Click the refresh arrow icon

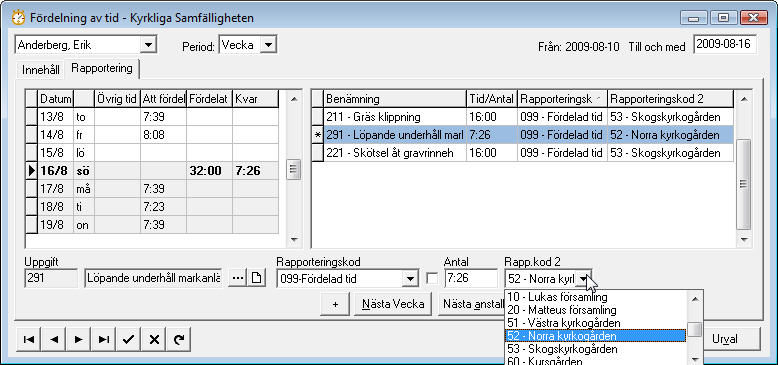coord(179,339)
